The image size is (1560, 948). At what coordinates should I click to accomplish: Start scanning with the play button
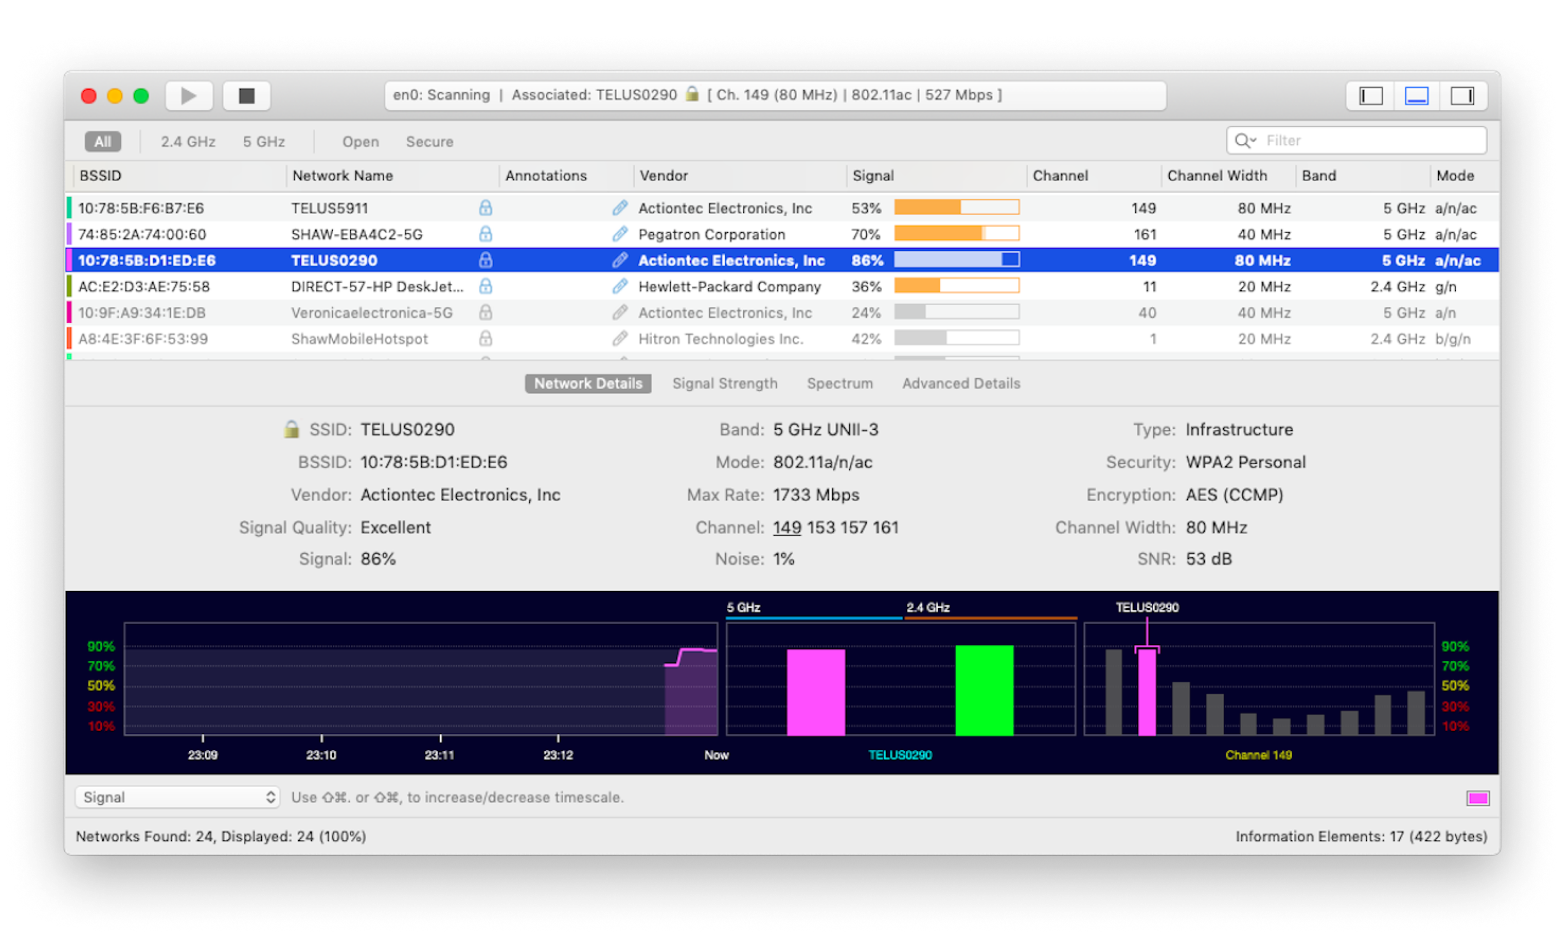tap(188, 96)
